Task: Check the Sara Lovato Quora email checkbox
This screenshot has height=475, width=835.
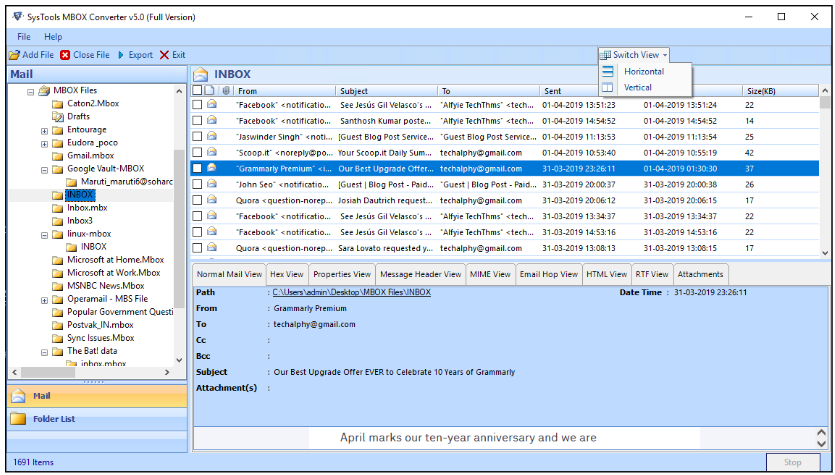Action: pyautogui.click(x=197, y=248)
